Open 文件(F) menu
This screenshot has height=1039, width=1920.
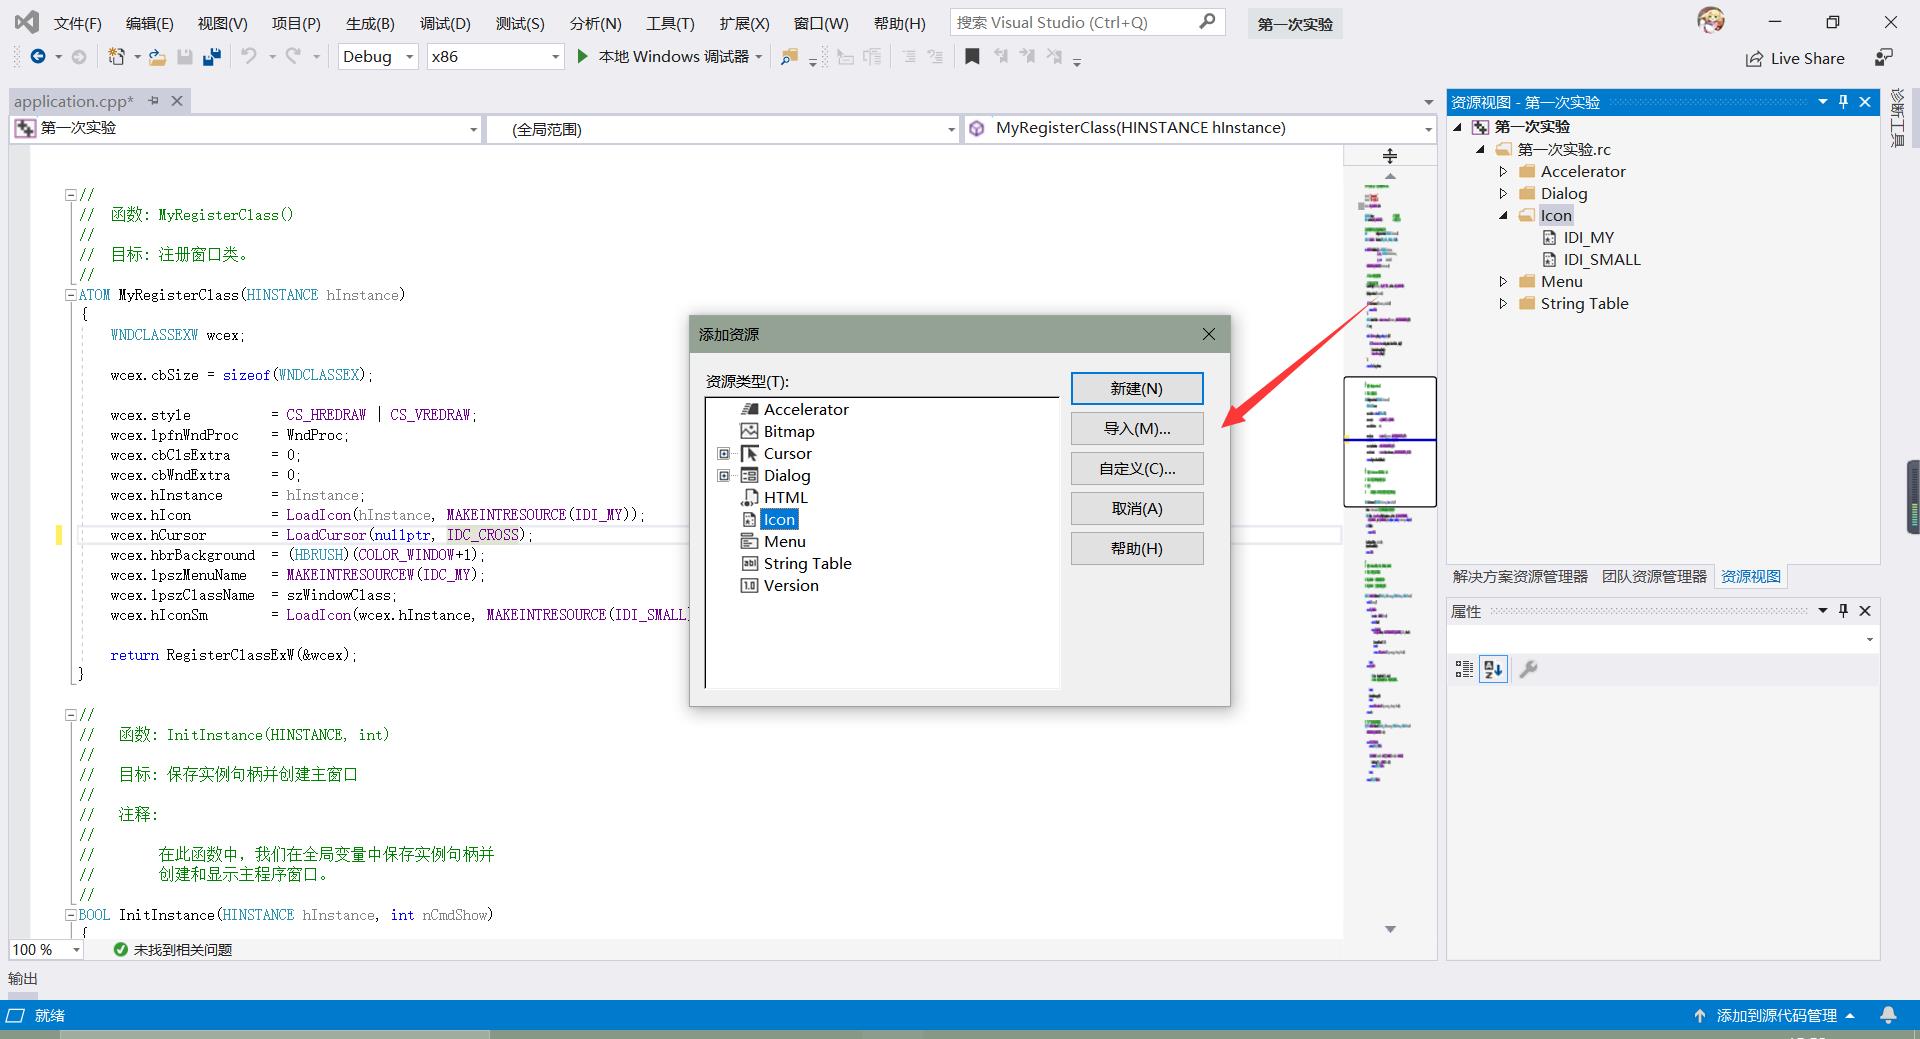(77, 23)
